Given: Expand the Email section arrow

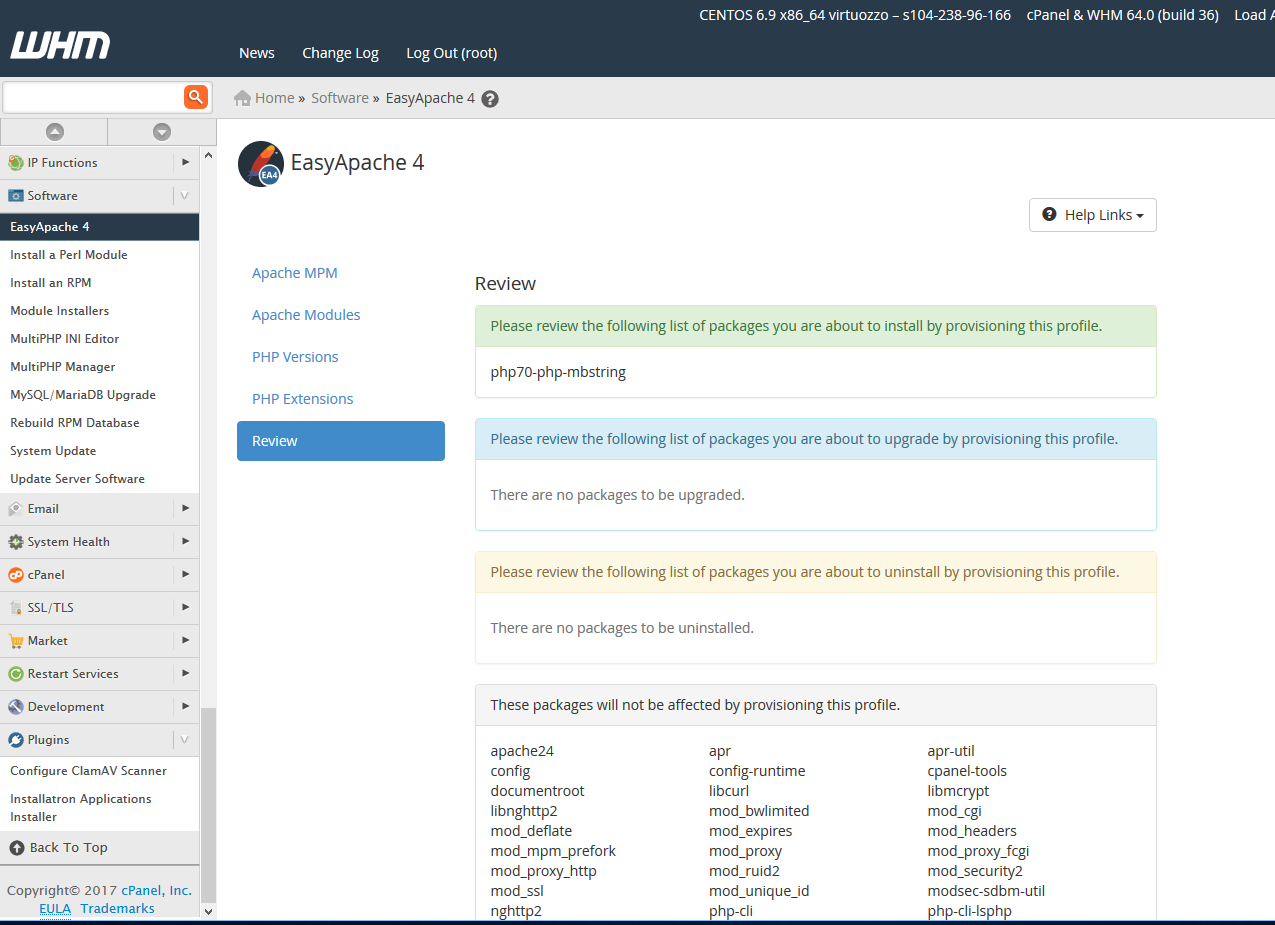Looking at the screenshot, I should (185, 508).
